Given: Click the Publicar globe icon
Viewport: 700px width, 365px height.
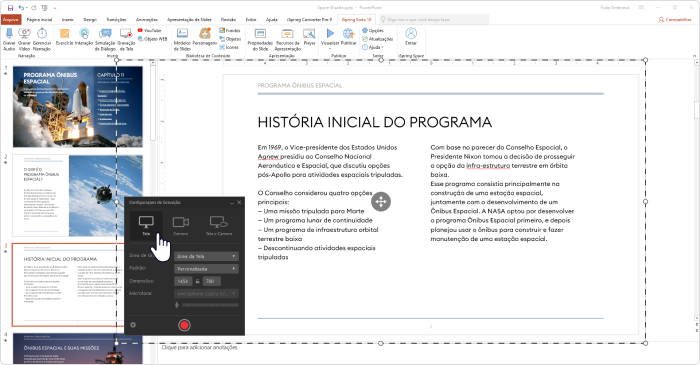Looking at the screenshot, I should tap(349, 33).
